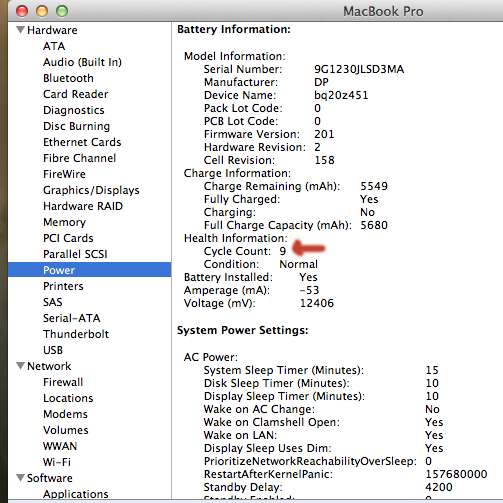Screen dimensions: 503x503
Task: Select Hardware RAID entry
Action: pos(83,206)
